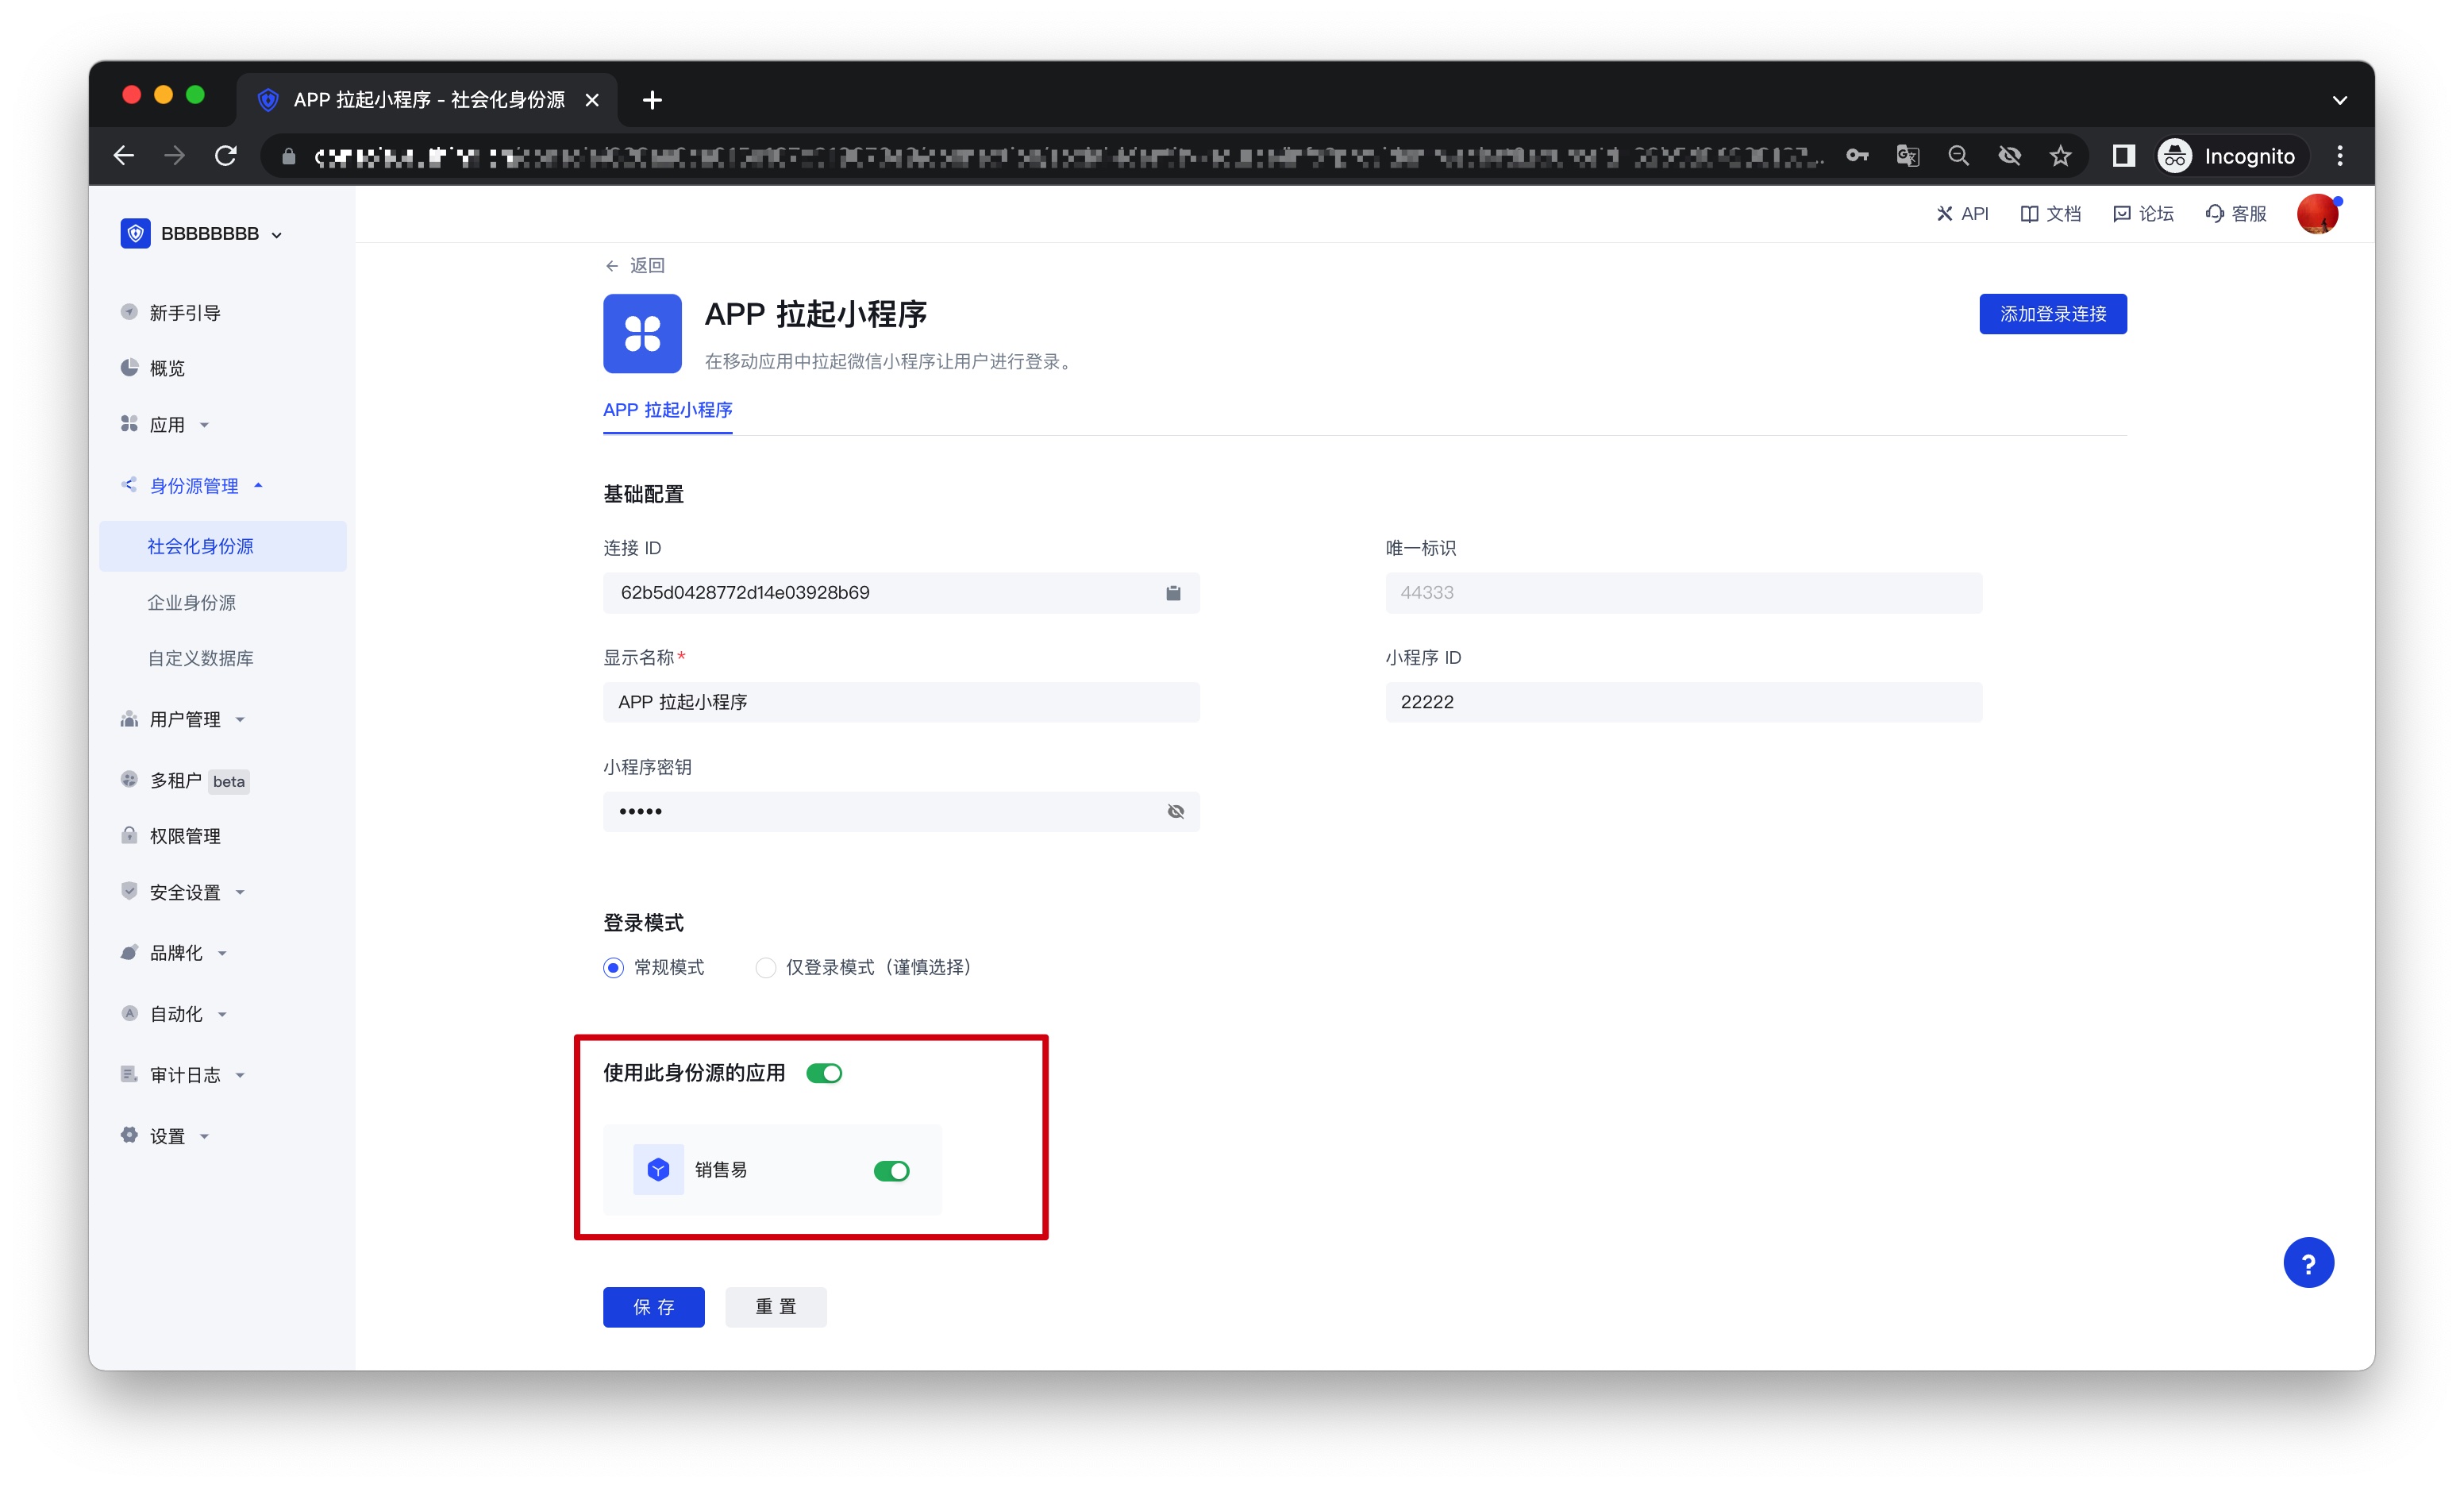Open 企业身份源 in the sidebar
2464x1488 pixels.
191,603
